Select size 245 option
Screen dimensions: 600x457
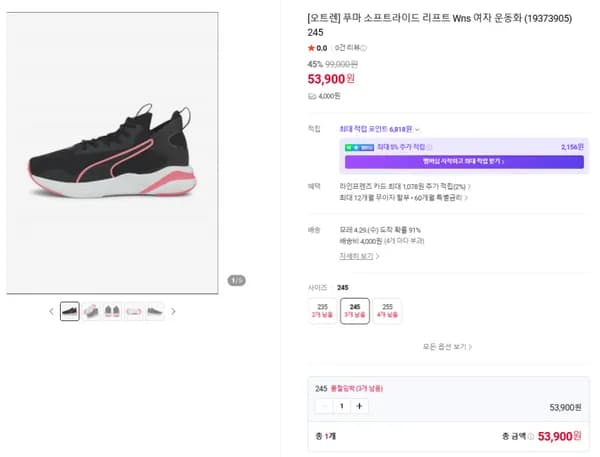(x=355, y=311)
